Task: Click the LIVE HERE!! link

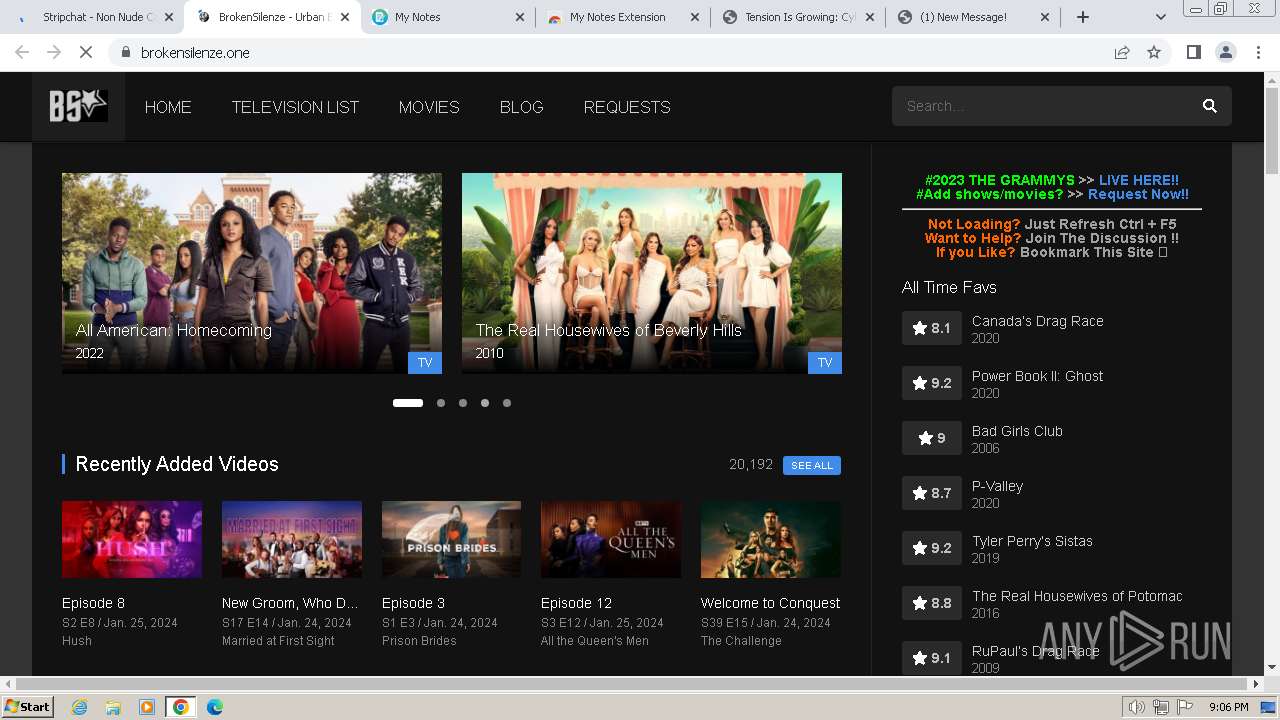Action: [1138, 180]
